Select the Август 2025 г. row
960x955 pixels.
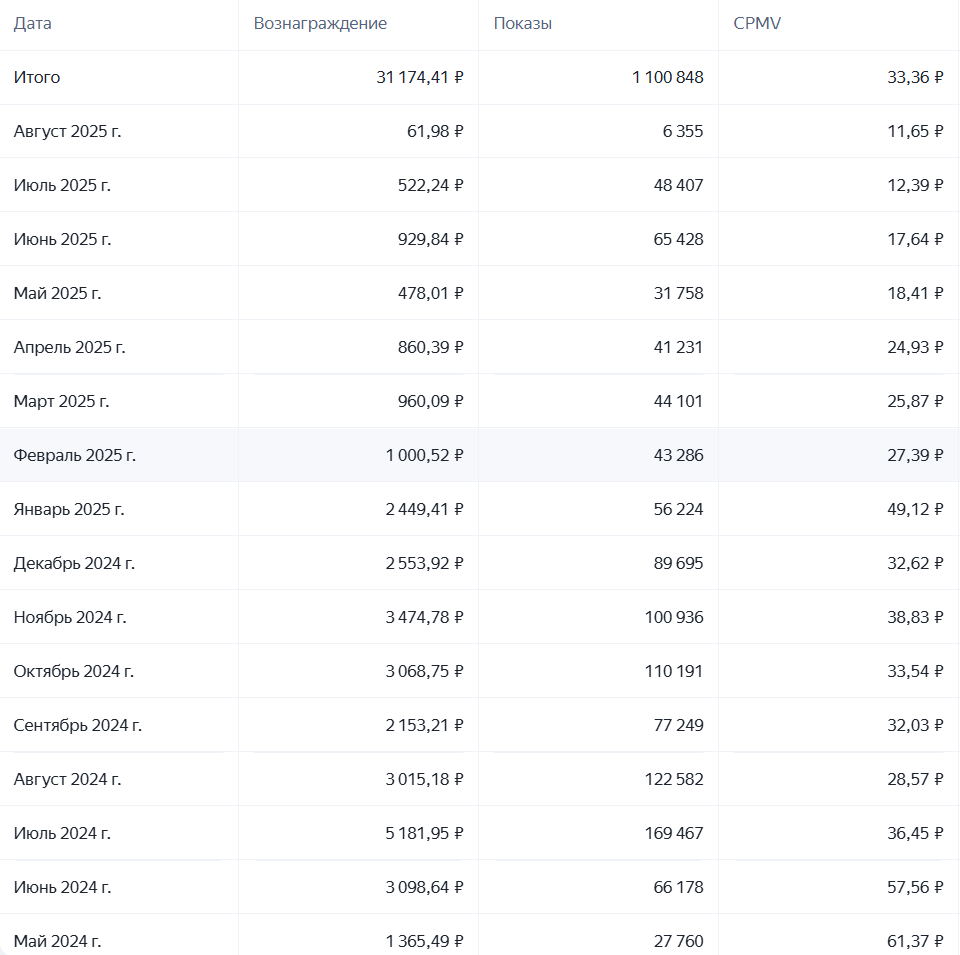[x=67, y=132]
